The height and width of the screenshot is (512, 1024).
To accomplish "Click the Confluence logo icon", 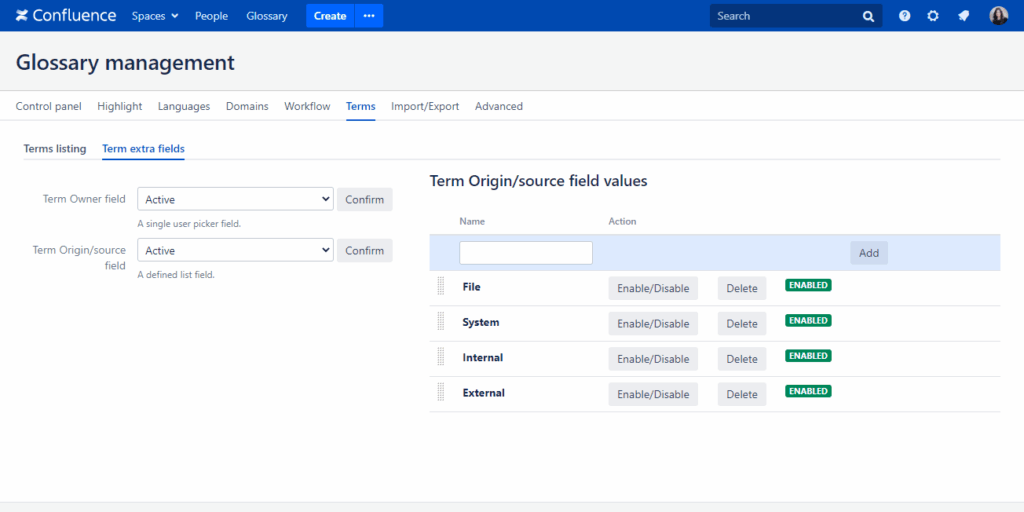I will (x=22, y=16).
